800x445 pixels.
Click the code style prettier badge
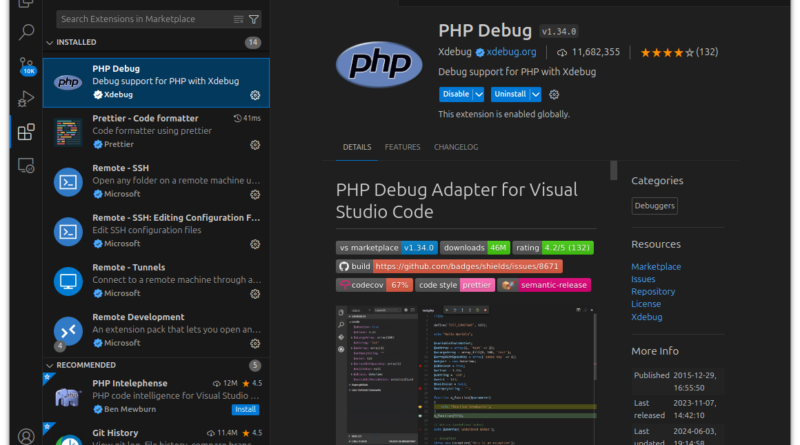coord(455,285)
